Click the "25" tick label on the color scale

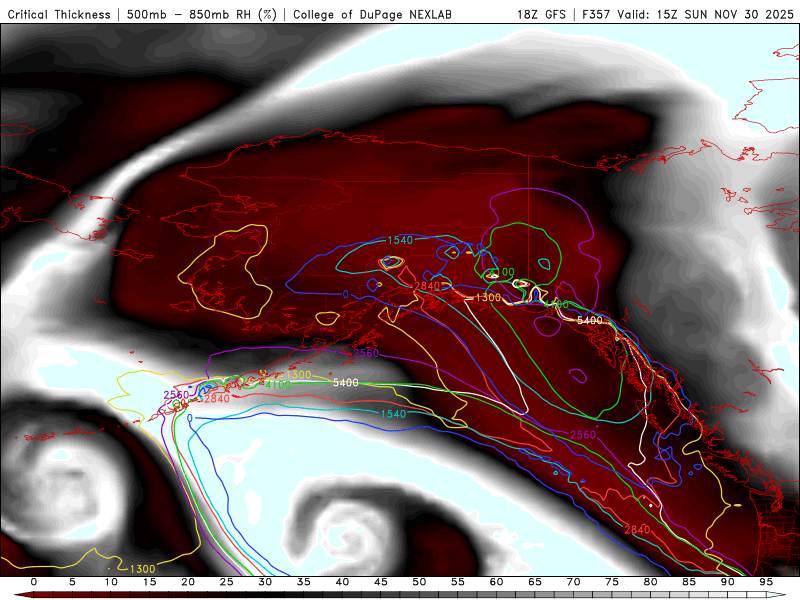click(x=227, y=582)
